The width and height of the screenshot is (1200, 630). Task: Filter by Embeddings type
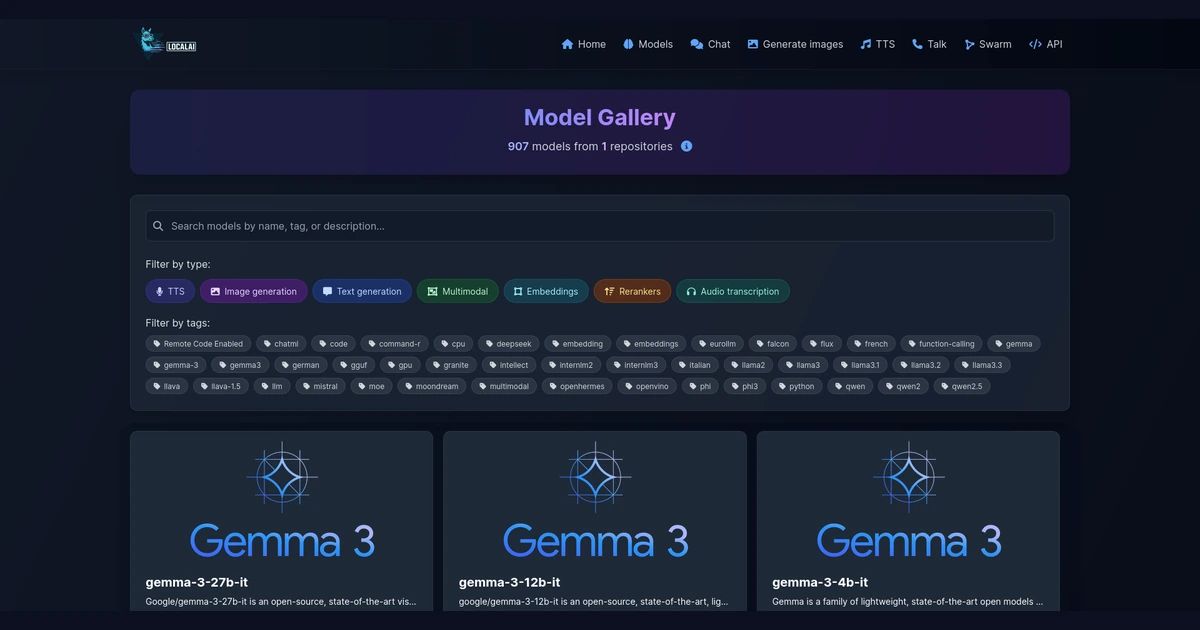click(546, 291)
